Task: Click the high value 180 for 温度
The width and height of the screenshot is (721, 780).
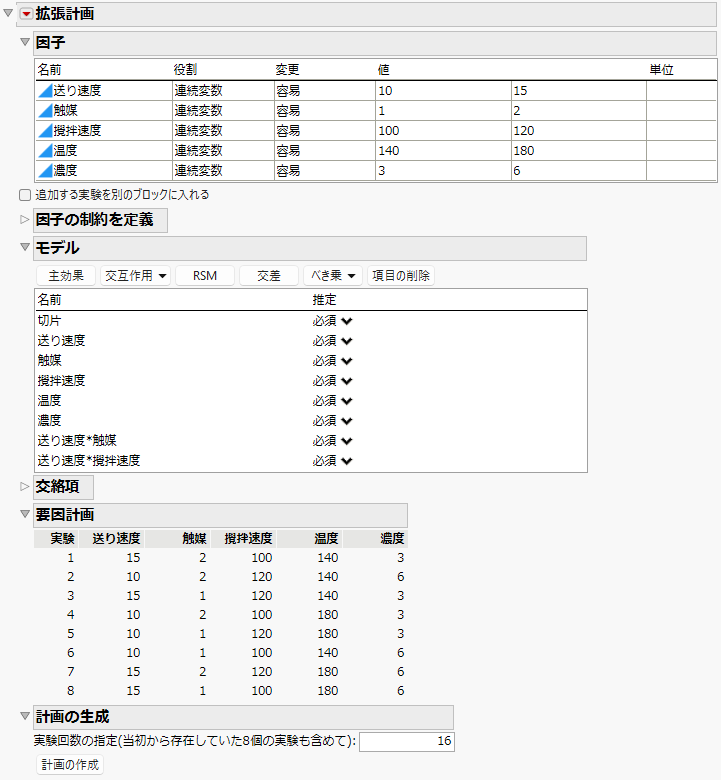Action: (x=579, y=150)
